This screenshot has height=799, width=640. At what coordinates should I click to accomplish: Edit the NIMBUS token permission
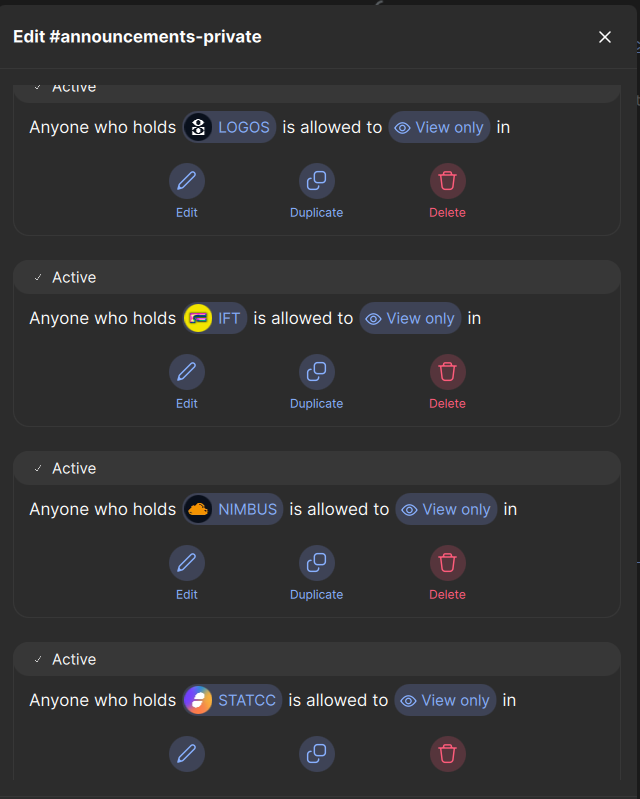point(187,564)
